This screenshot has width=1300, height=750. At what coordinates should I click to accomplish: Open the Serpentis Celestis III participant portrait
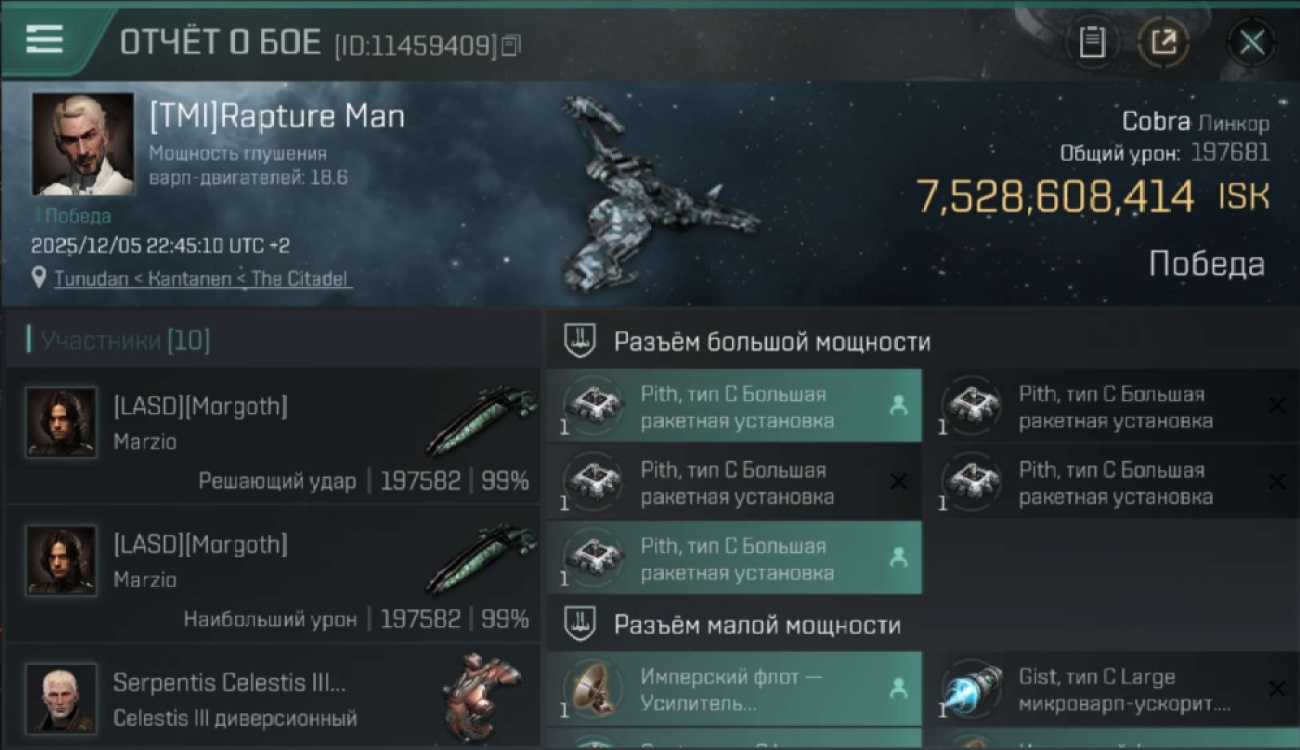[61, 699]
